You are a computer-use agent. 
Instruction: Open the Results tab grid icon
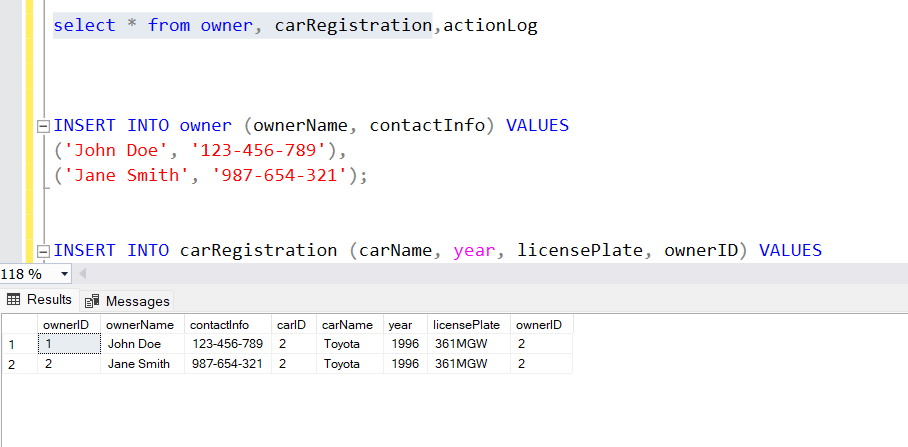tap(13, 300)
